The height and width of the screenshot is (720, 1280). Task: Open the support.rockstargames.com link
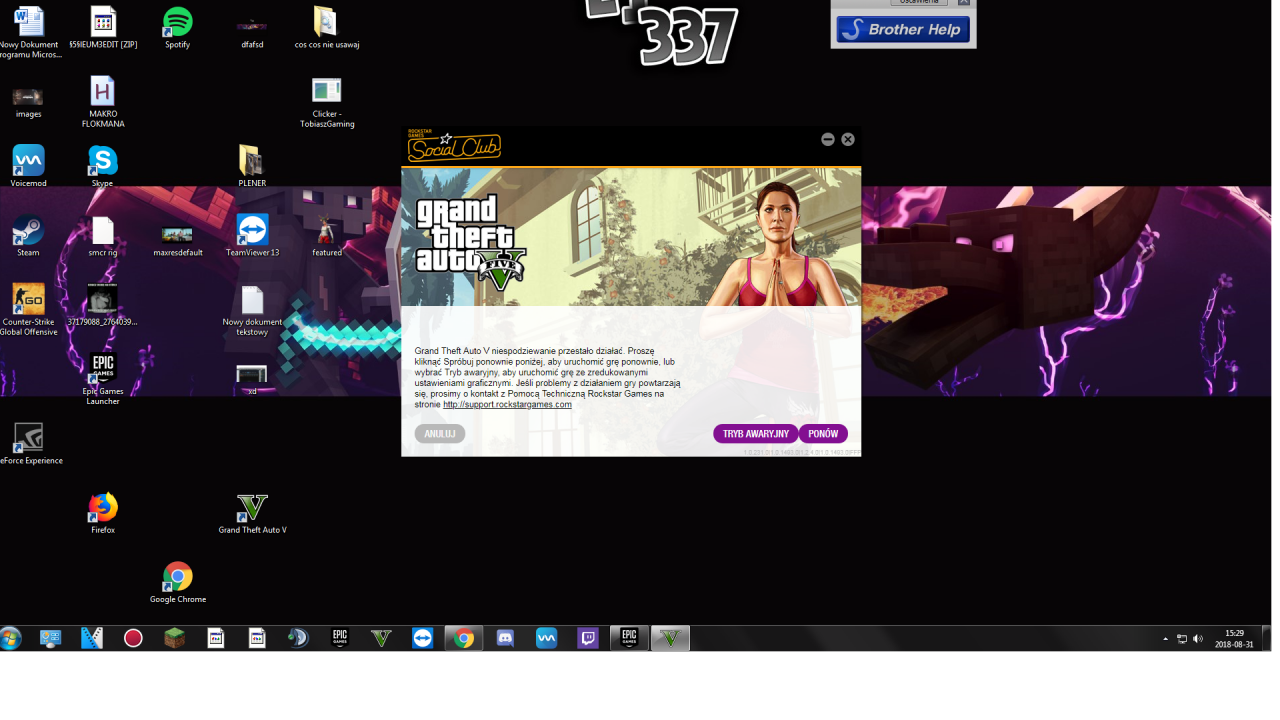click(507, 405)
